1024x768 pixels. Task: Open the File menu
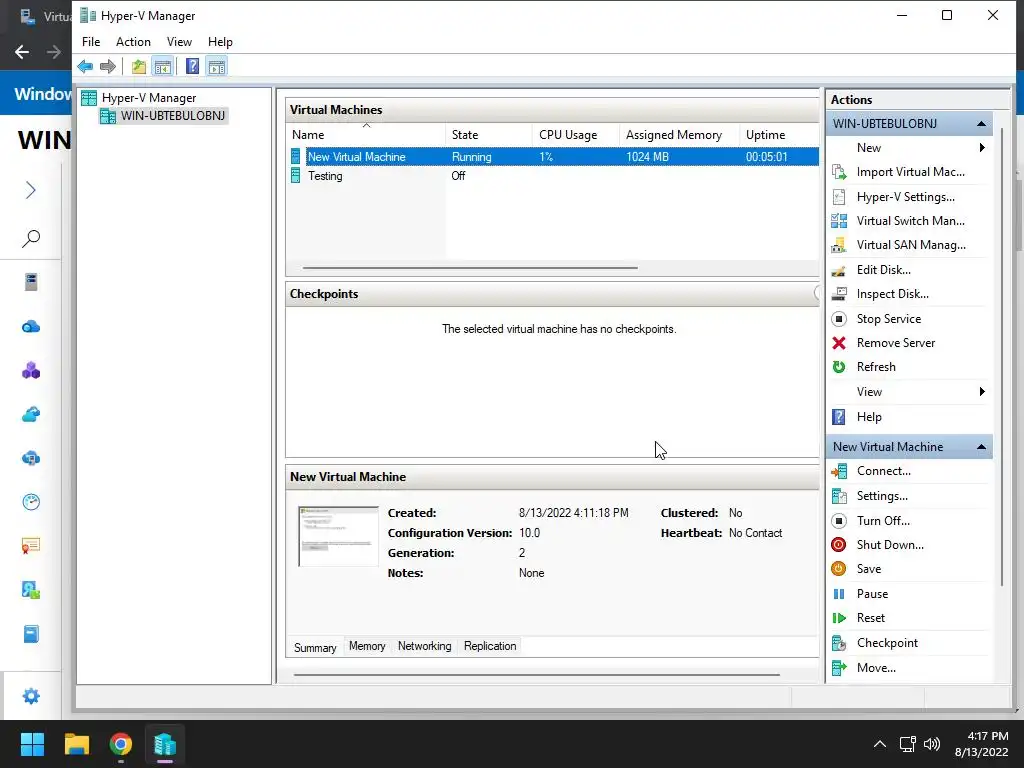[x=91, y=42]
